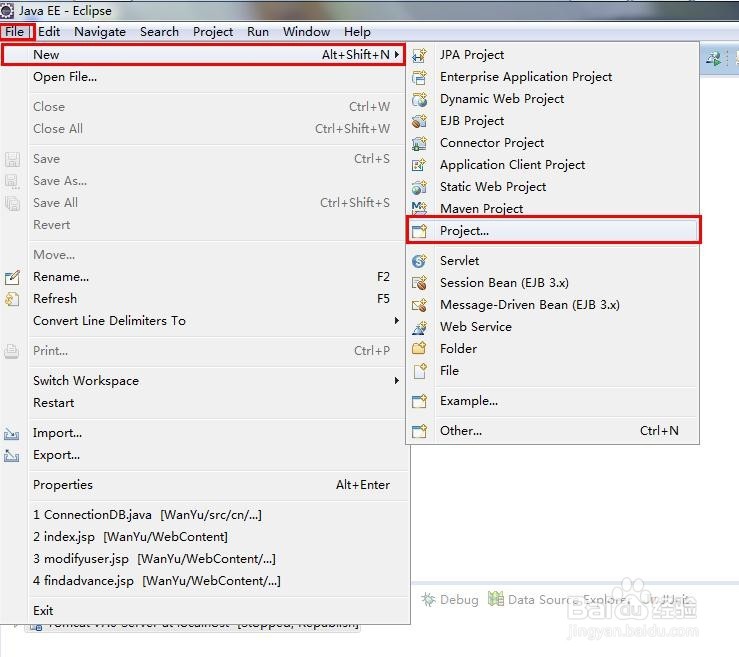Open recent file 3 modifyuser.jsp
This screenshot has width=739, height=657.
pos(203,559)
